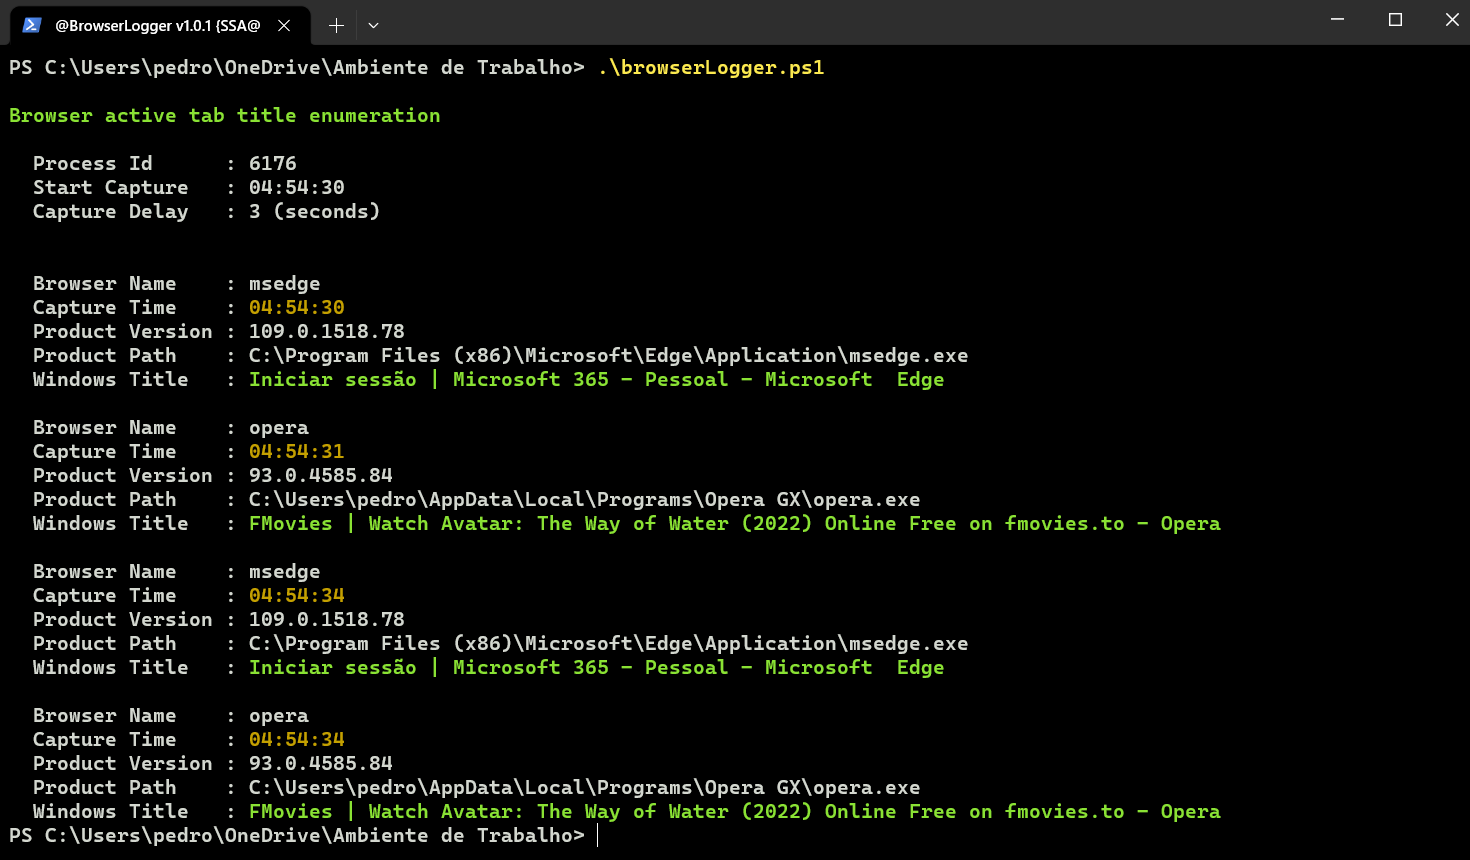This screenshot has width=1470, height=860.
Task: Click the last 'FMovies | Watch Avatar' window title
Action: [735, 812]
